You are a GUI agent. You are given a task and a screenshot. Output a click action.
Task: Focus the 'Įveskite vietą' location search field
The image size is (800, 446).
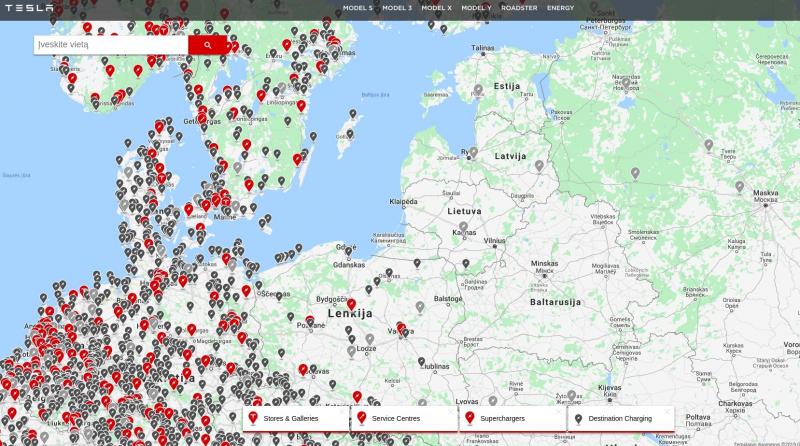pyautogui.click(x=111, y=45)
